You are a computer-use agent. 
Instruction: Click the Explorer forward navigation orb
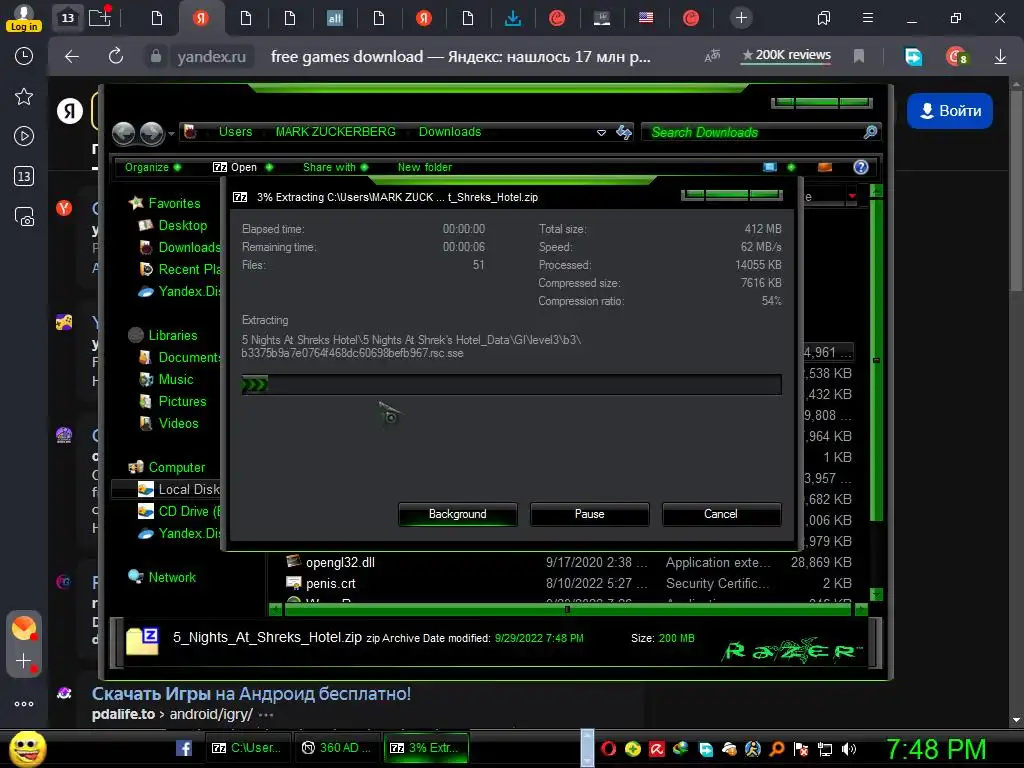point(152,133)
